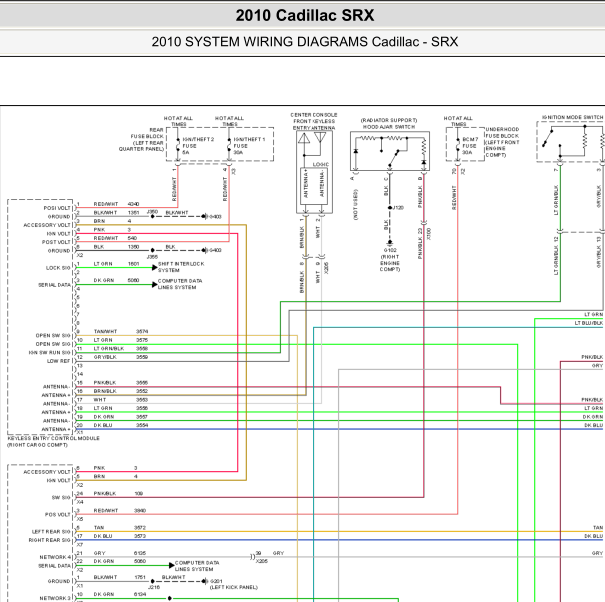Viewport: 605px width, 602px height.
Task: Select "(RADIATOR SUPPORT) HOOD AJAR SWITCH" label
Action: click(x=389, y=123)
